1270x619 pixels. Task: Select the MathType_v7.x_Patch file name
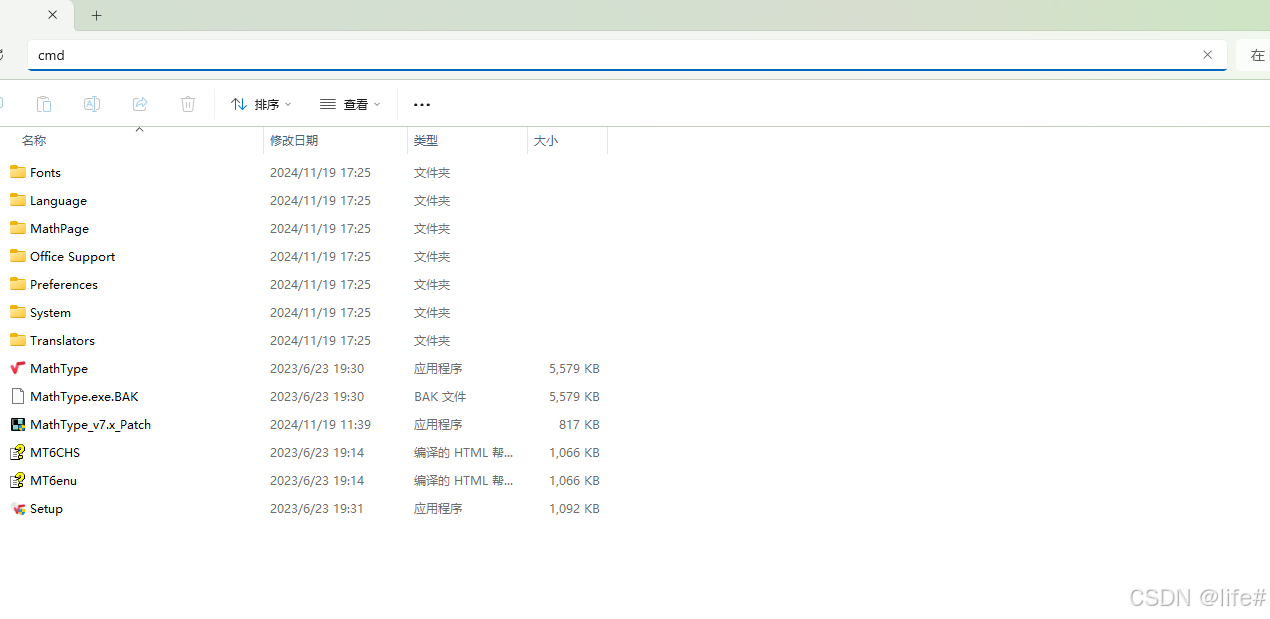90,425
